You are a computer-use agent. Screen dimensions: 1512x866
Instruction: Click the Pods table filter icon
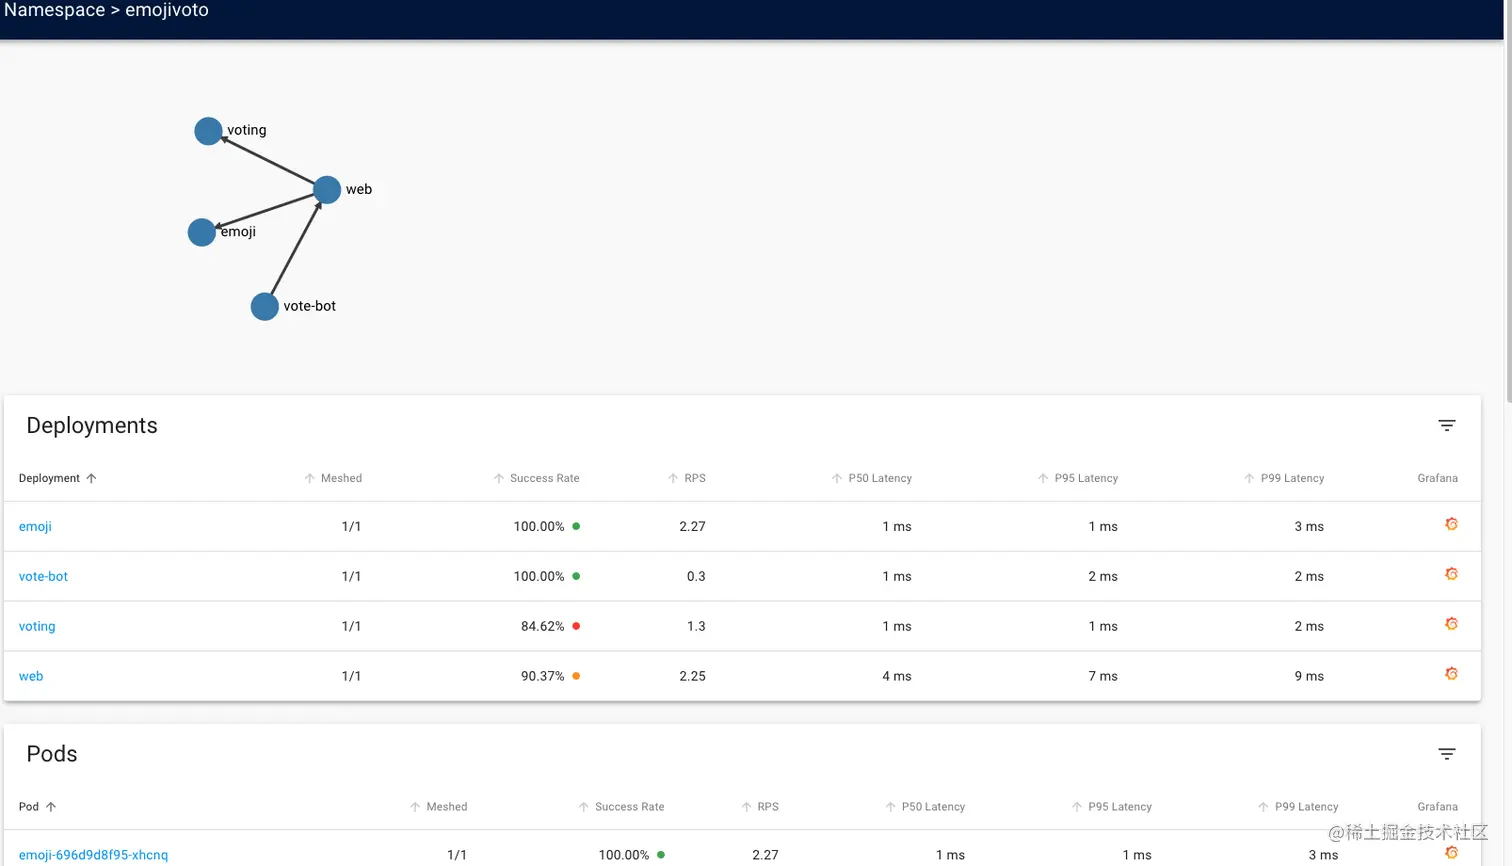(x=1446, y=754)
